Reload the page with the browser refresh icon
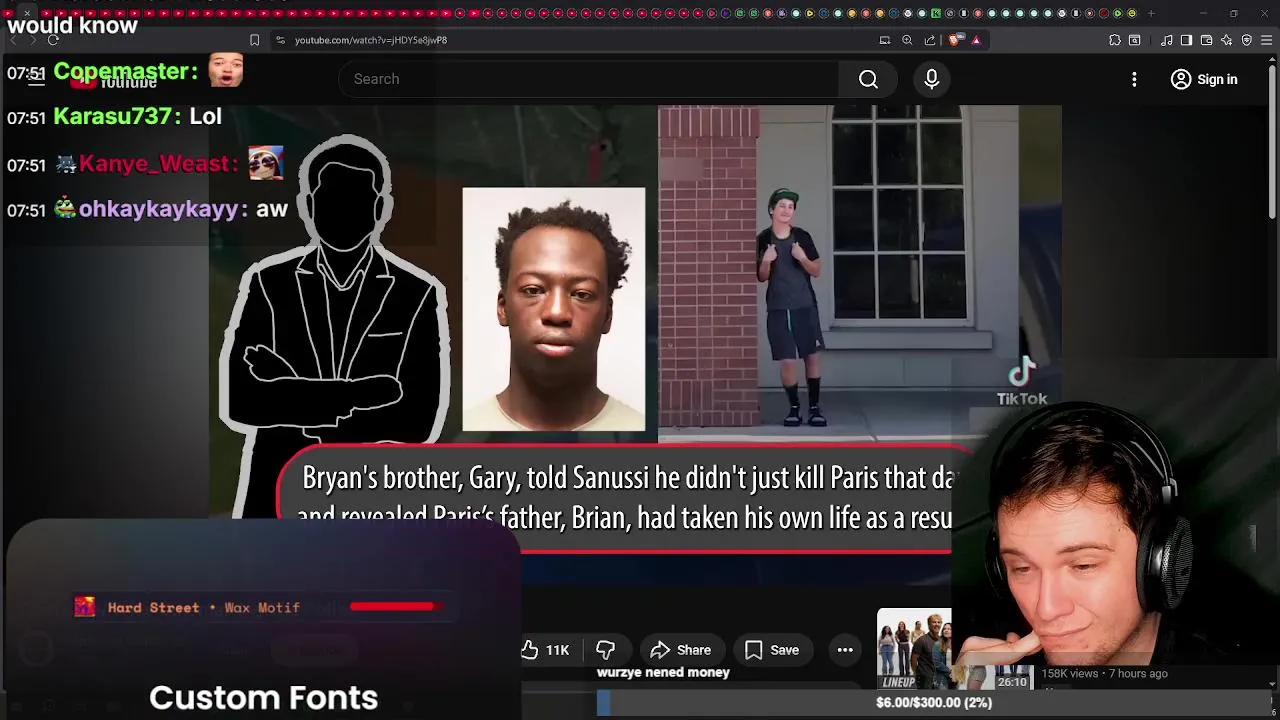This screenshot has width=1280, height=720. click(x=53, y=40)
